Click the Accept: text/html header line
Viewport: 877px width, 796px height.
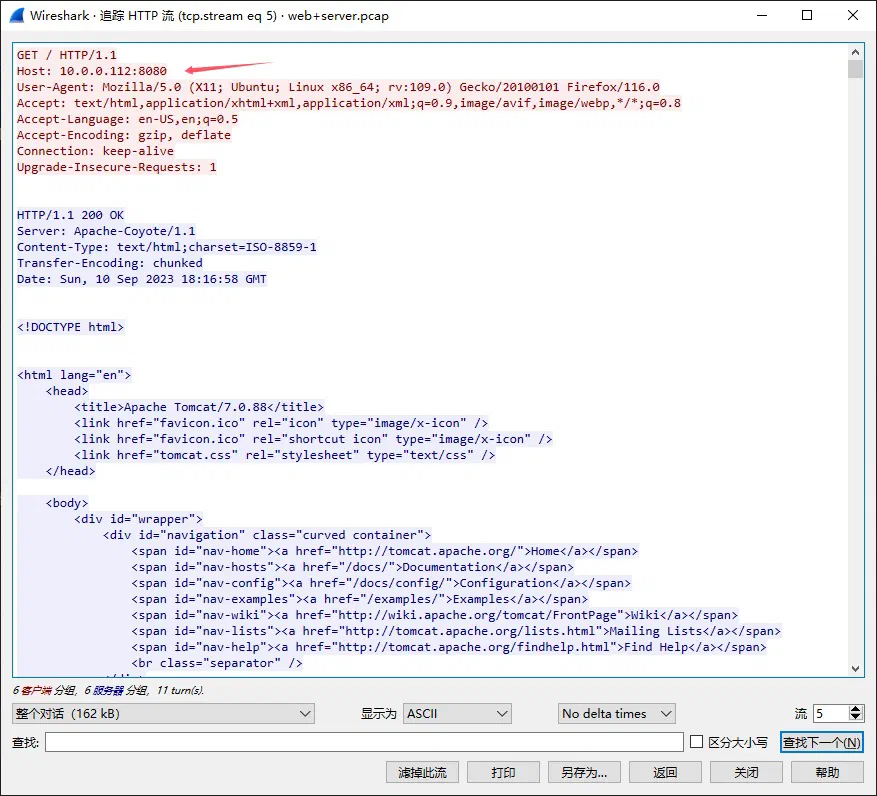point(349,103)
